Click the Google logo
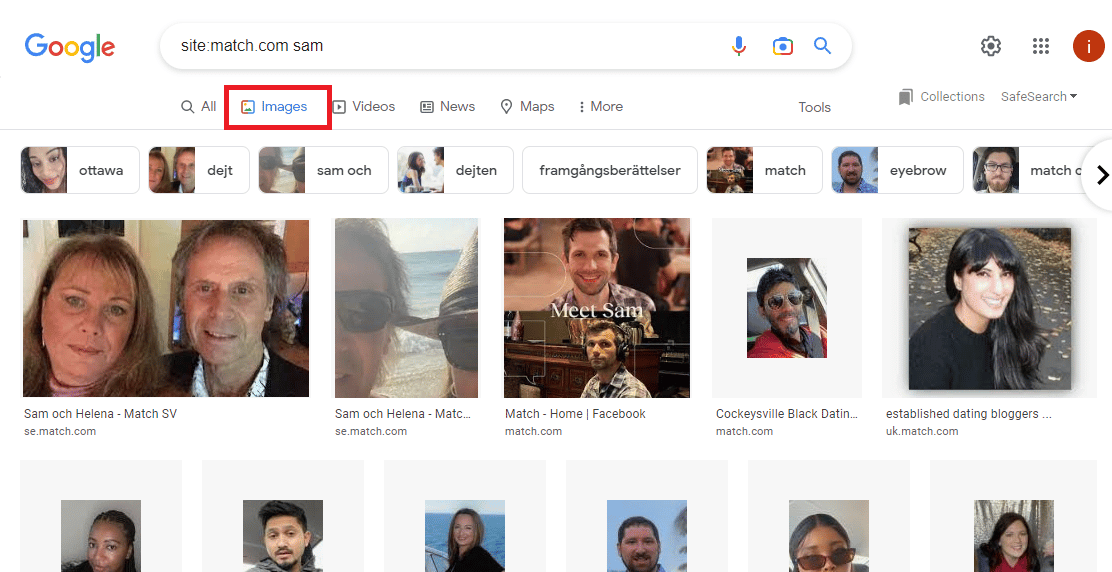Viewport: 1112px width, 572px height. coord(70,46)
